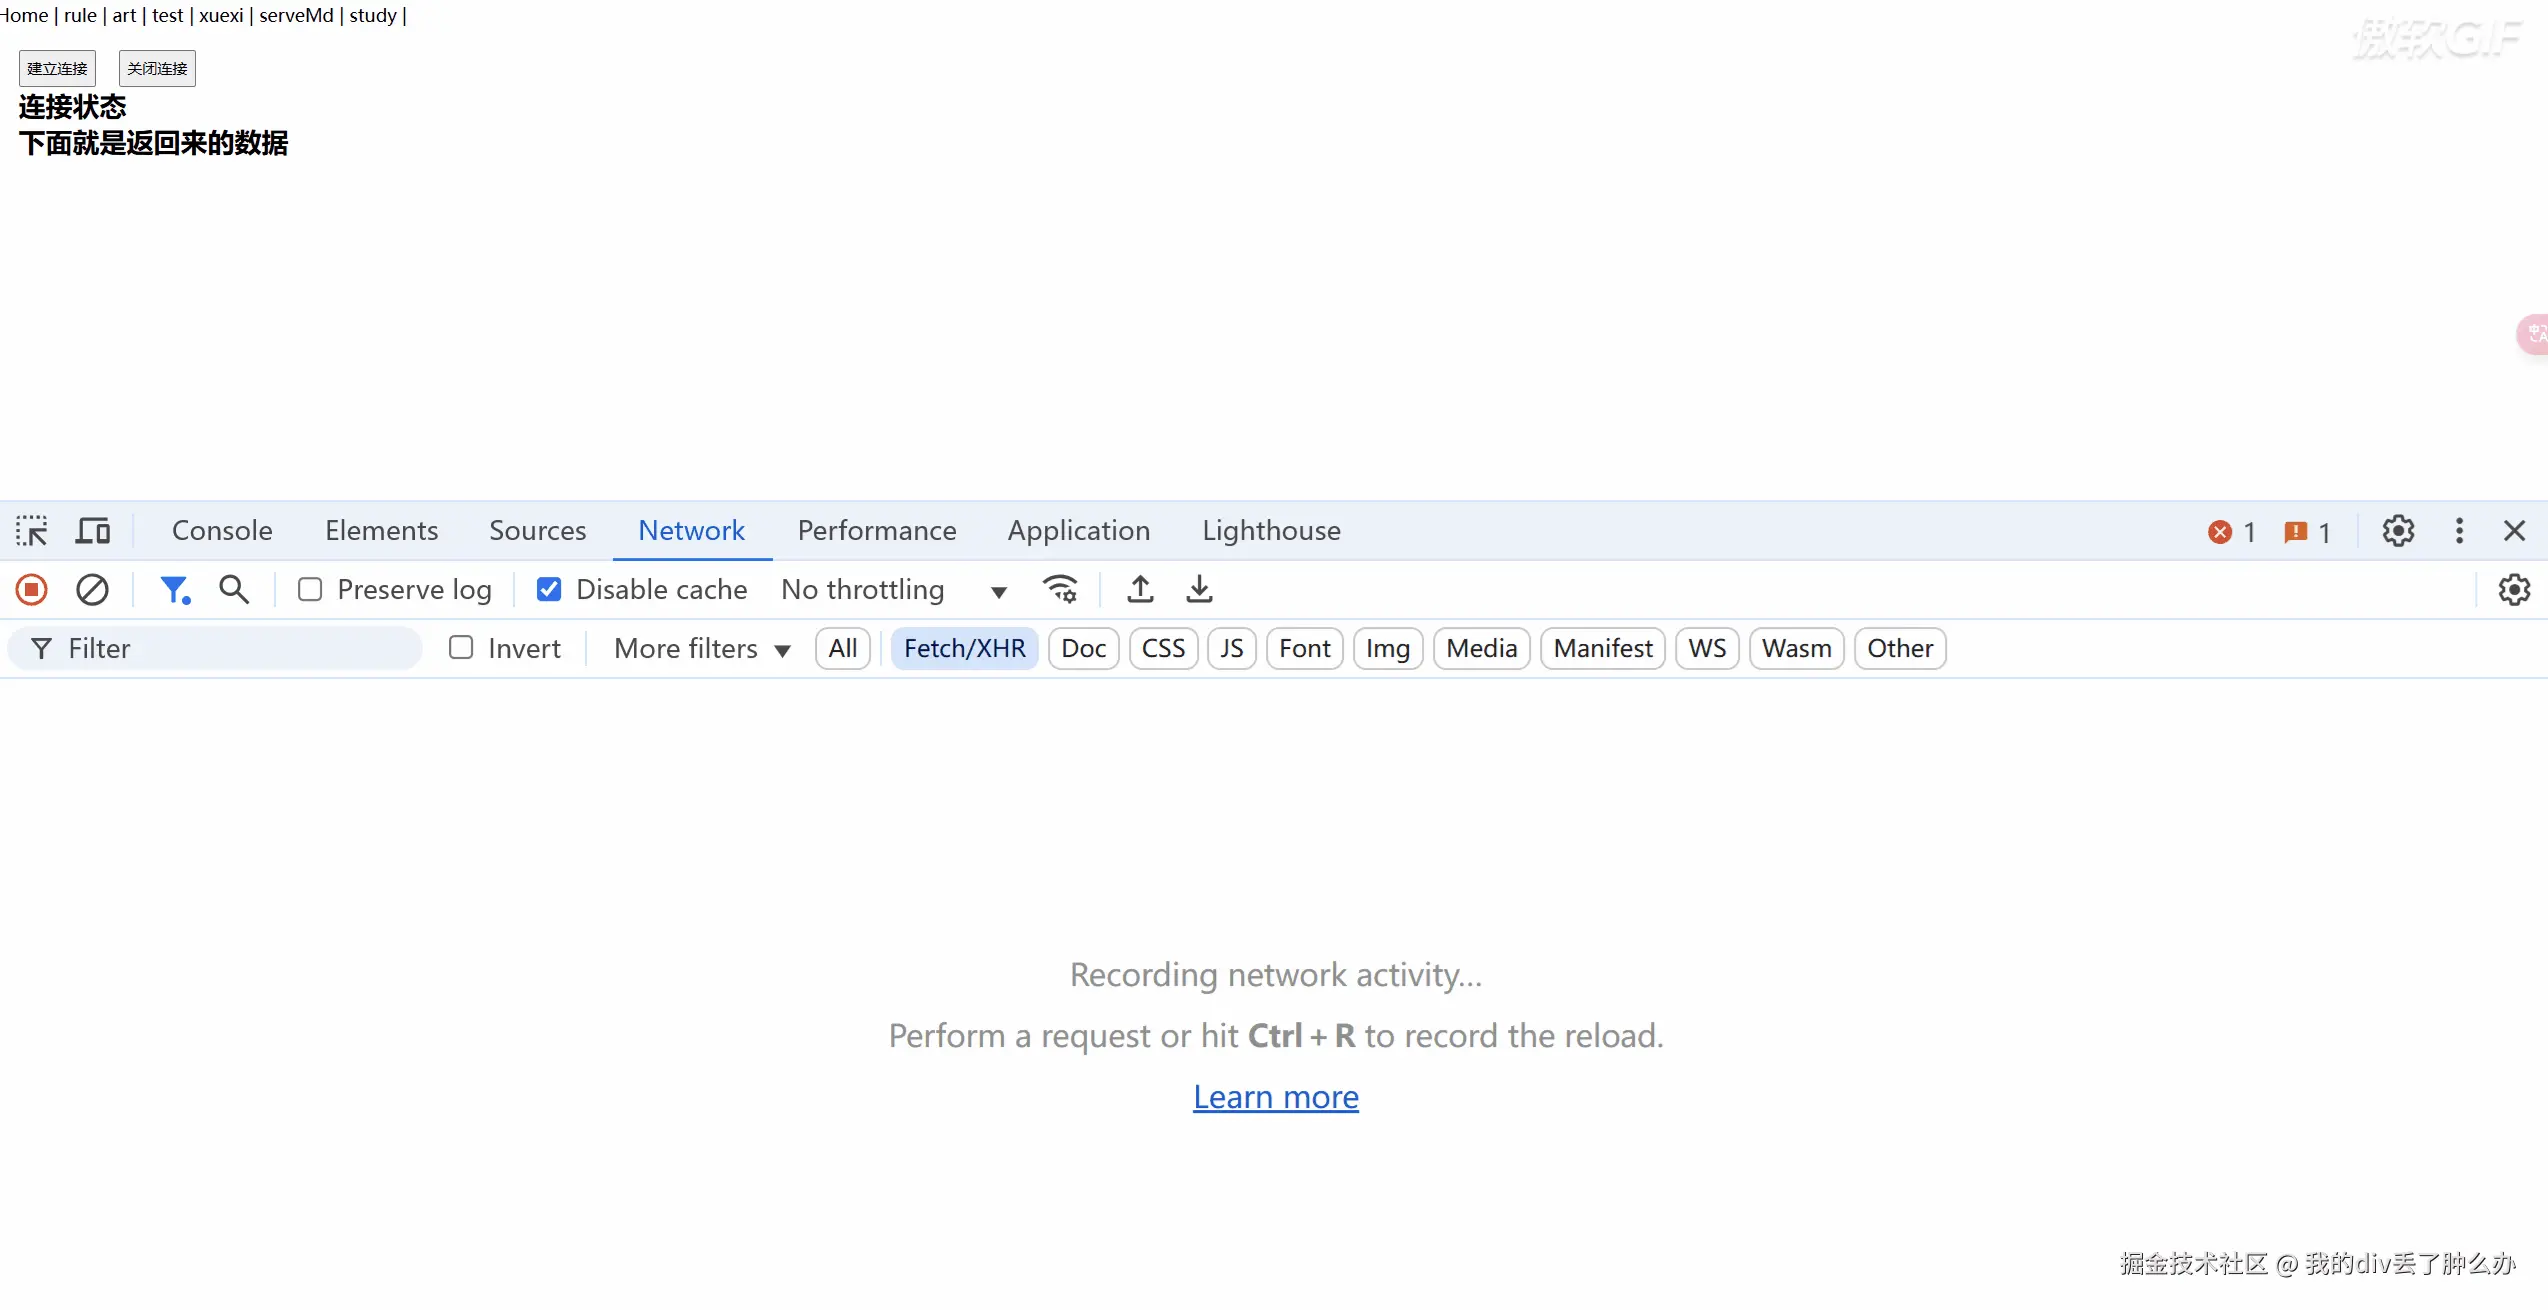Enable the Preserve log checkbox
Image resolution: width=2548 pixels, height=1310 pixels.
pyautogui.click(x=310, y=590)
